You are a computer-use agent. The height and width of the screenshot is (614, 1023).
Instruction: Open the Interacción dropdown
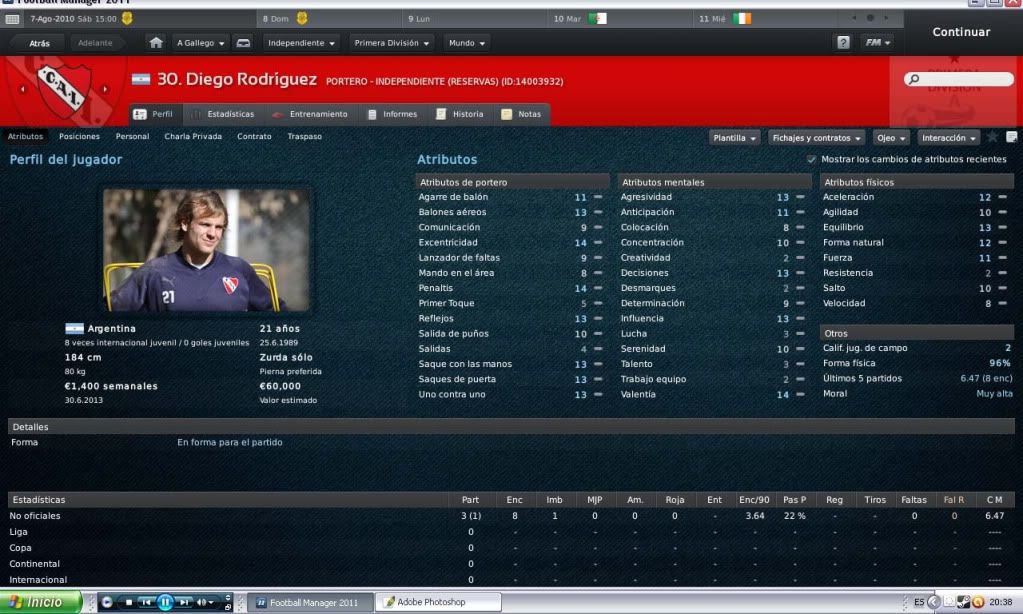(x=949, y=138)
